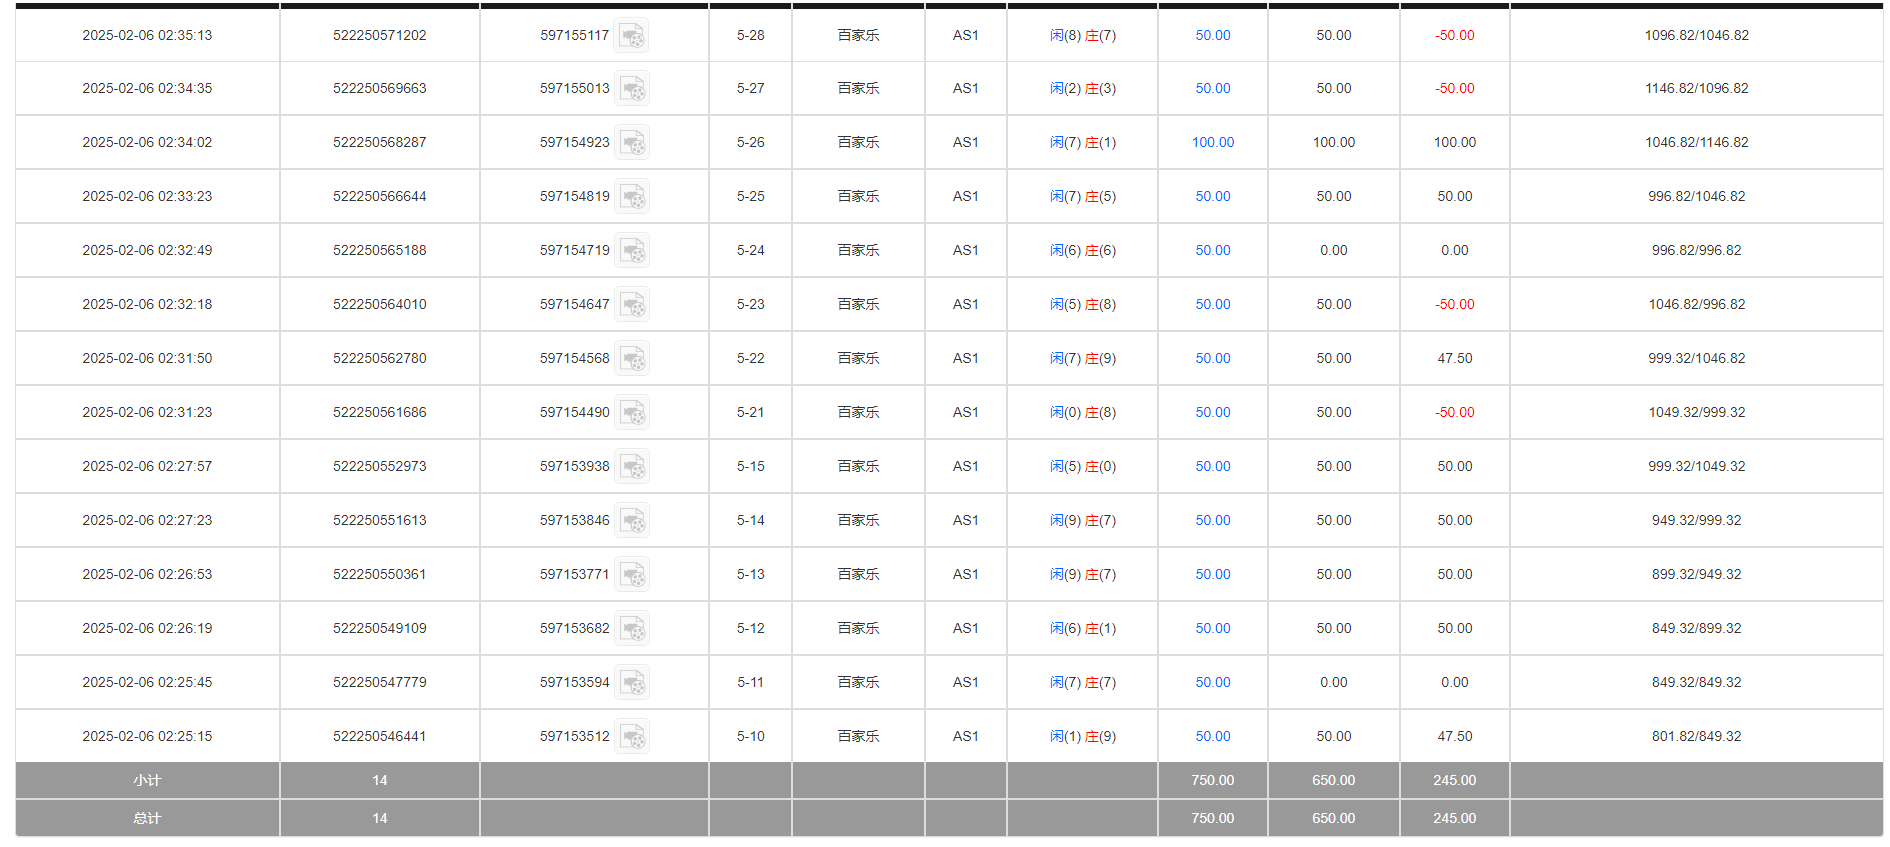Viewport: 1890px width, 847px height.
Task: Click the blue 50.00 amount in row 5-21
Action: [x=1212, y=412]
